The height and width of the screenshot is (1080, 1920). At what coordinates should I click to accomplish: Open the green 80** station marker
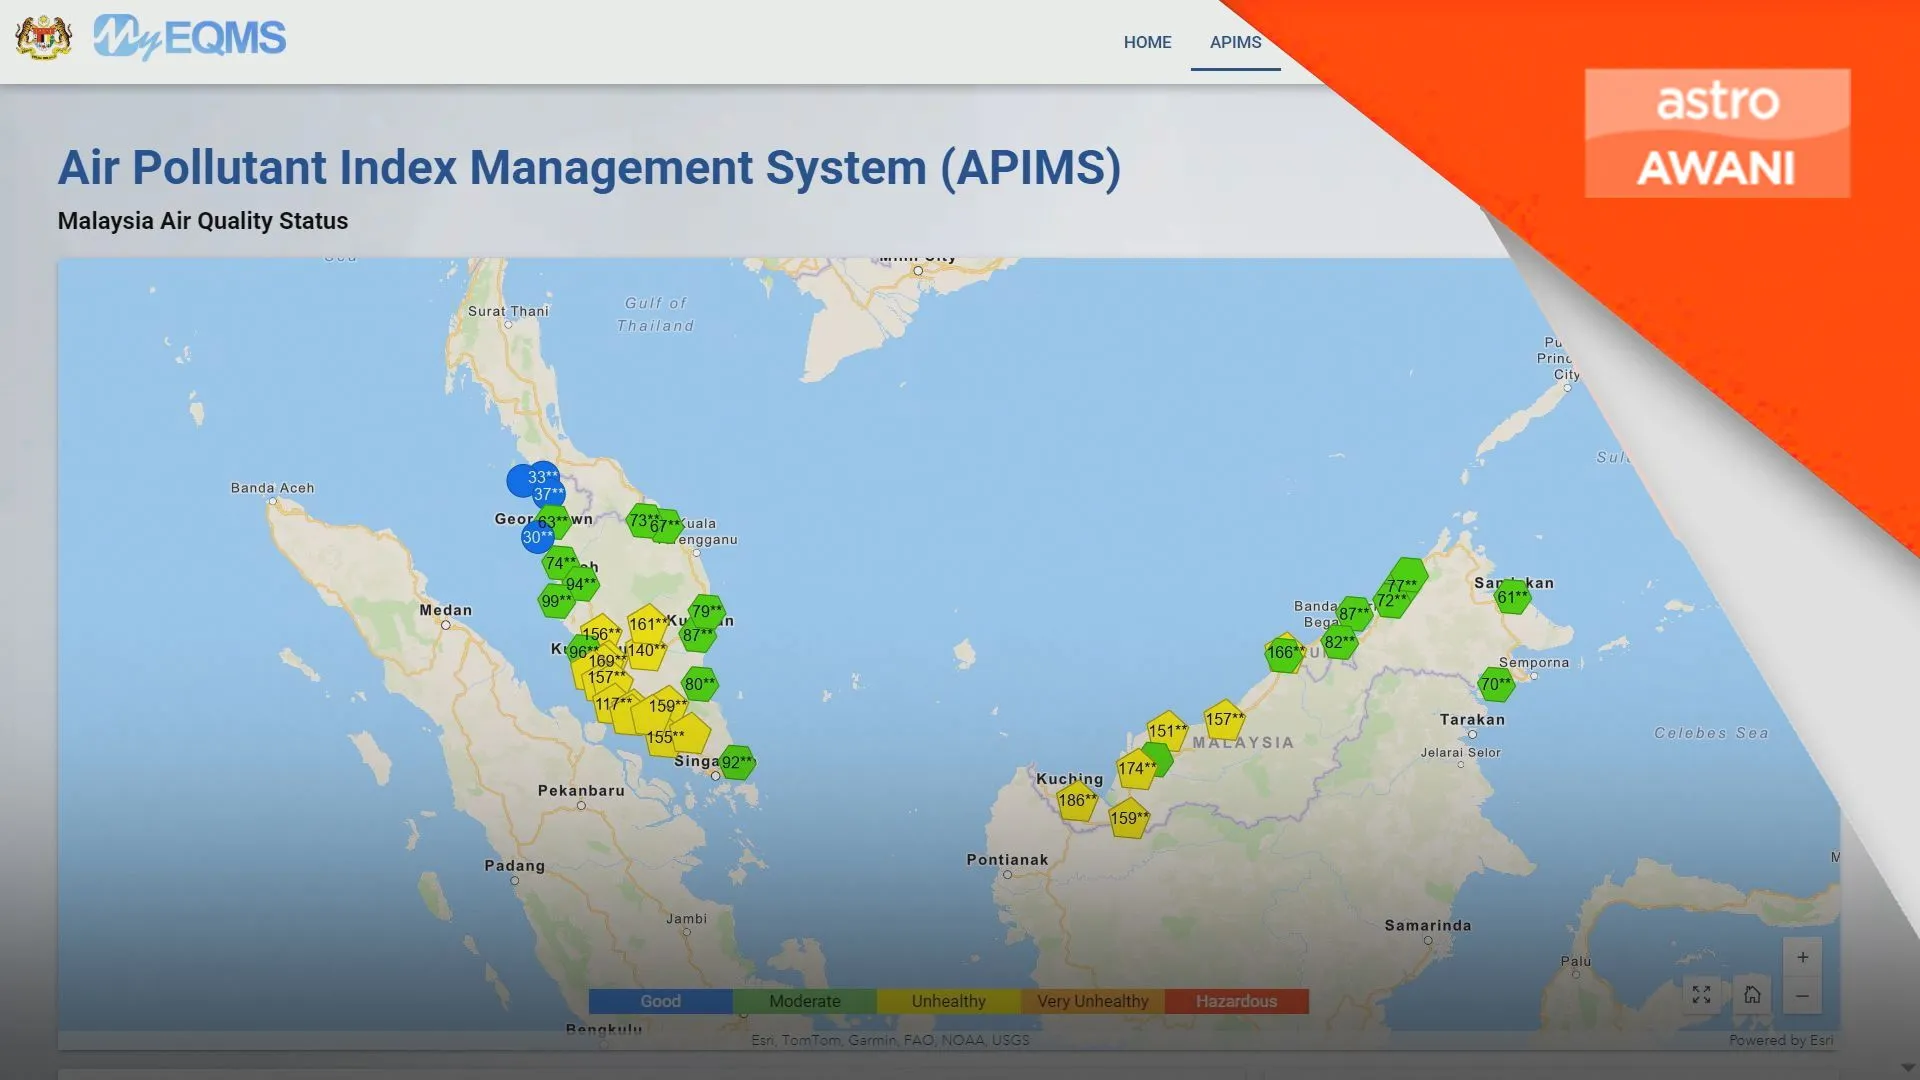pos(700,684)
